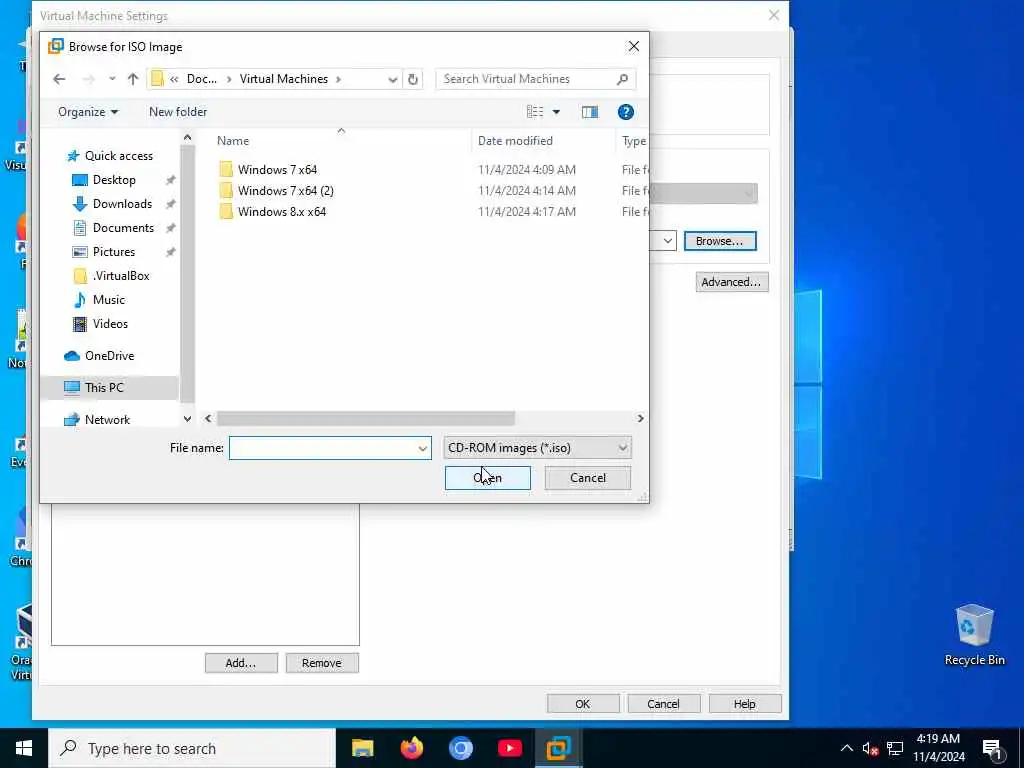1024x768 pixels.
Task: Show hidden system tray icons
Action: [846, 748]
